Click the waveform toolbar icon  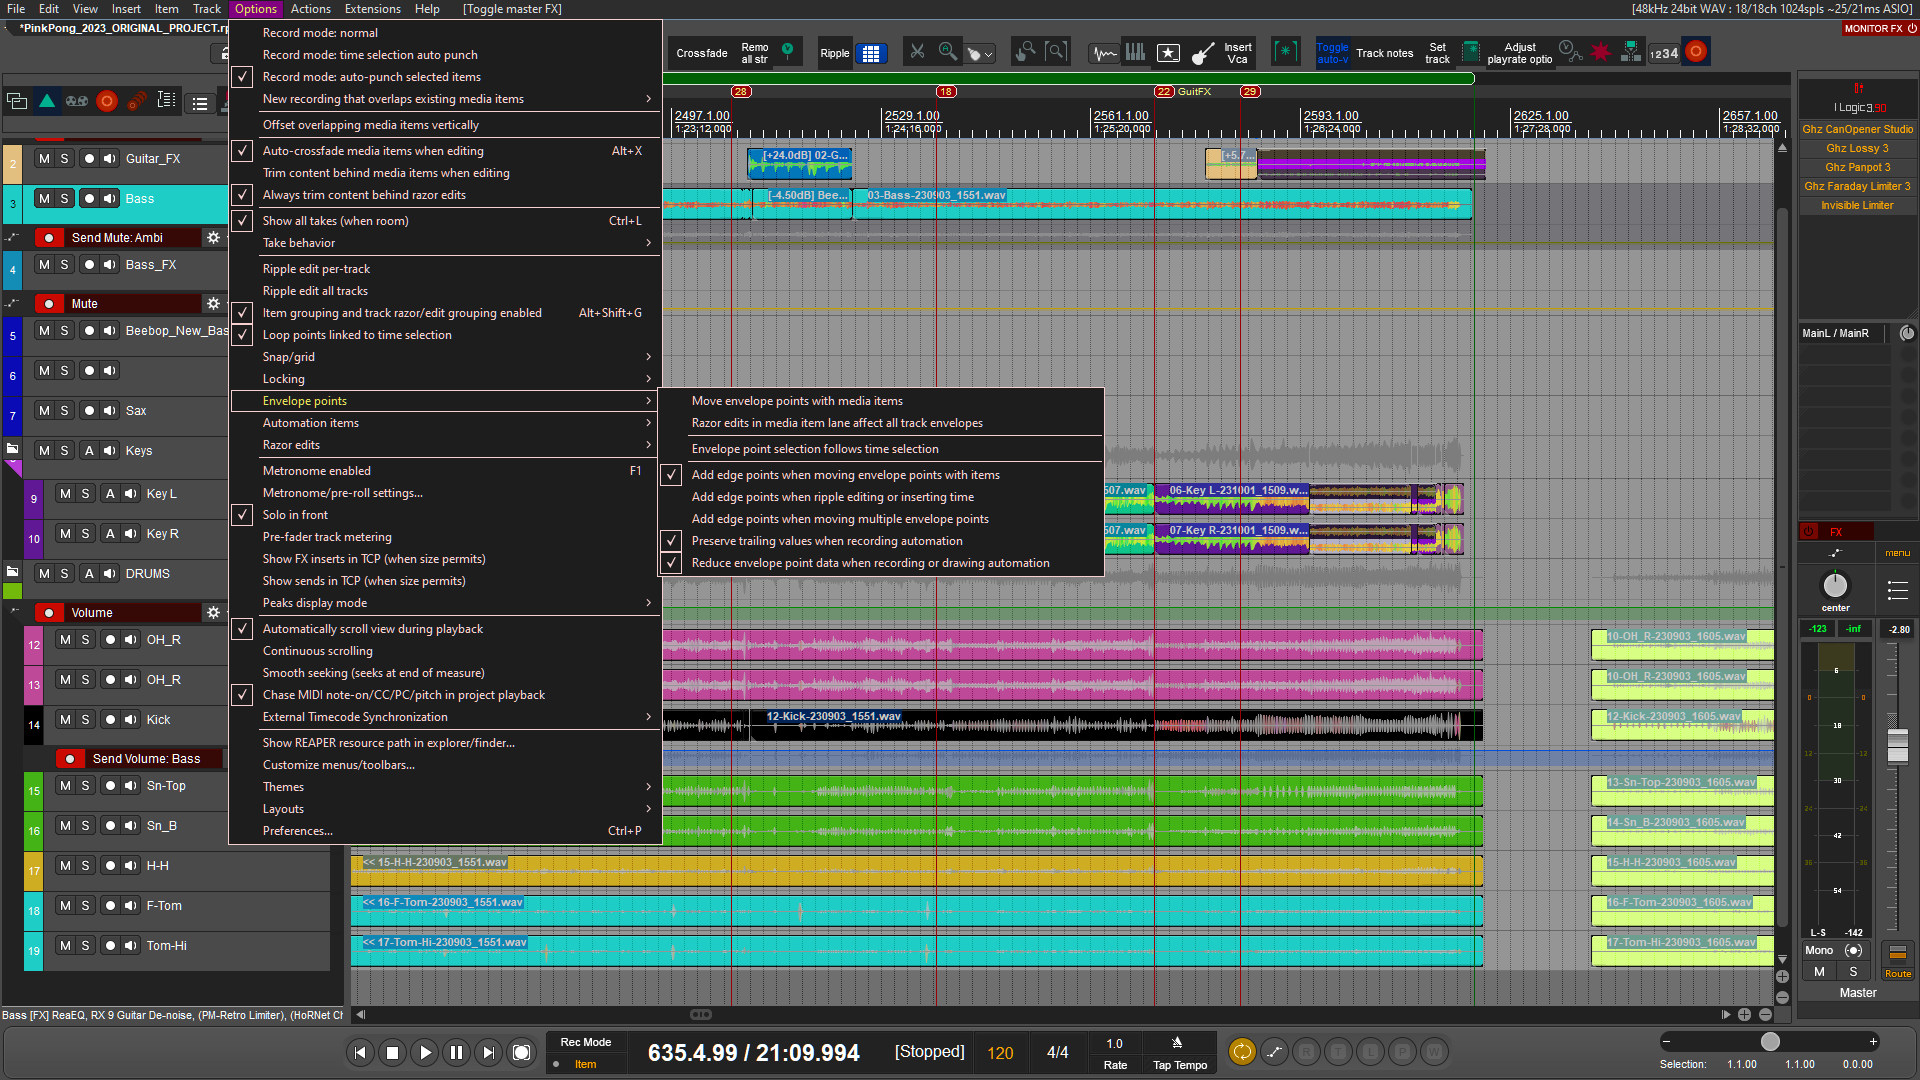pyautogui.click(x=1104, y=53)
